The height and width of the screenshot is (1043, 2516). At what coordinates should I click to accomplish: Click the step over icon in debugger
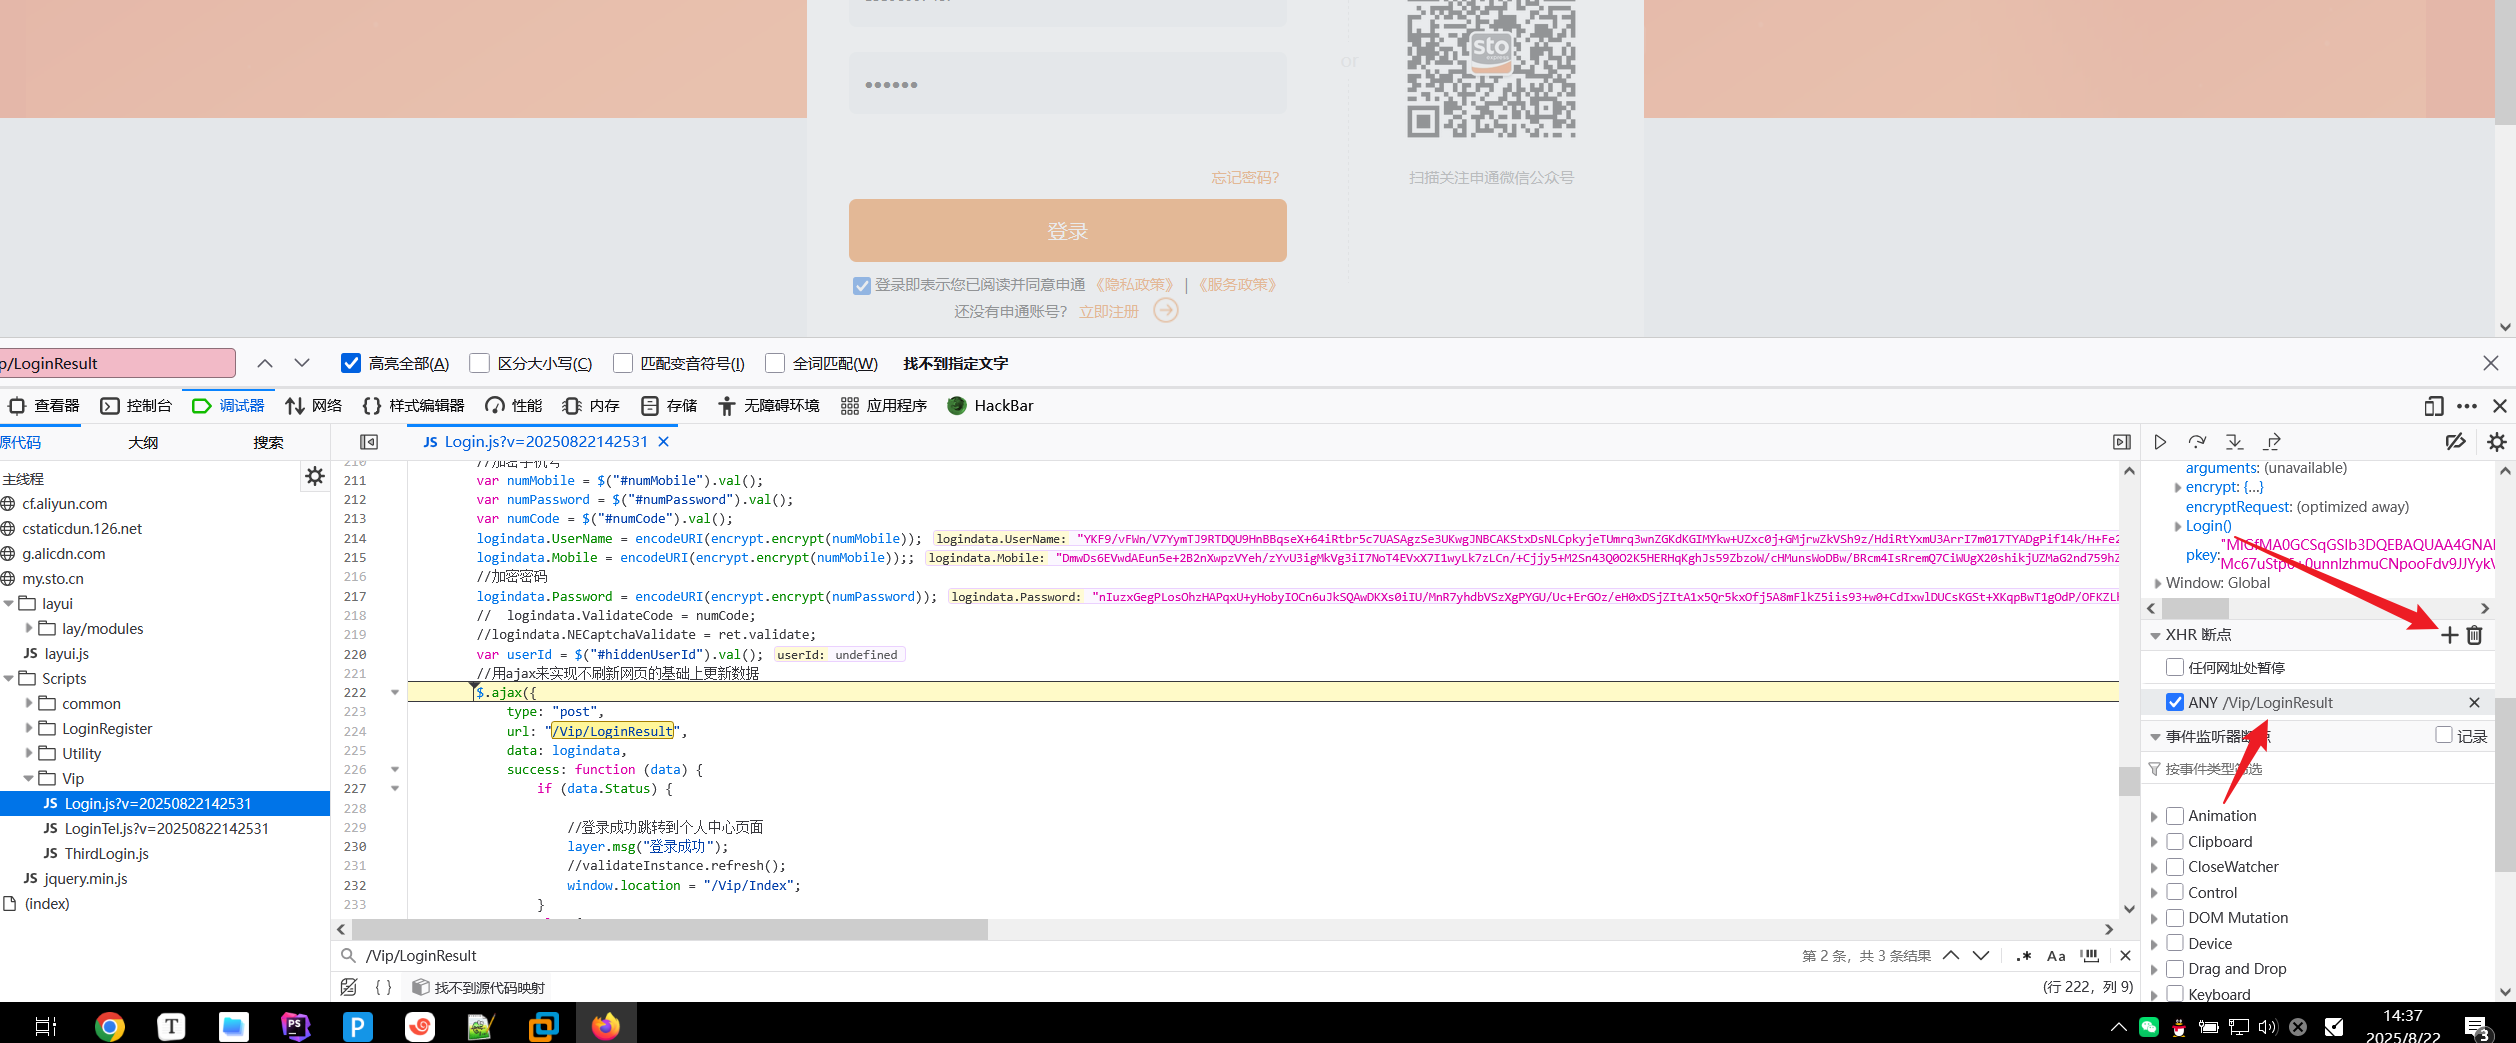2197,442
